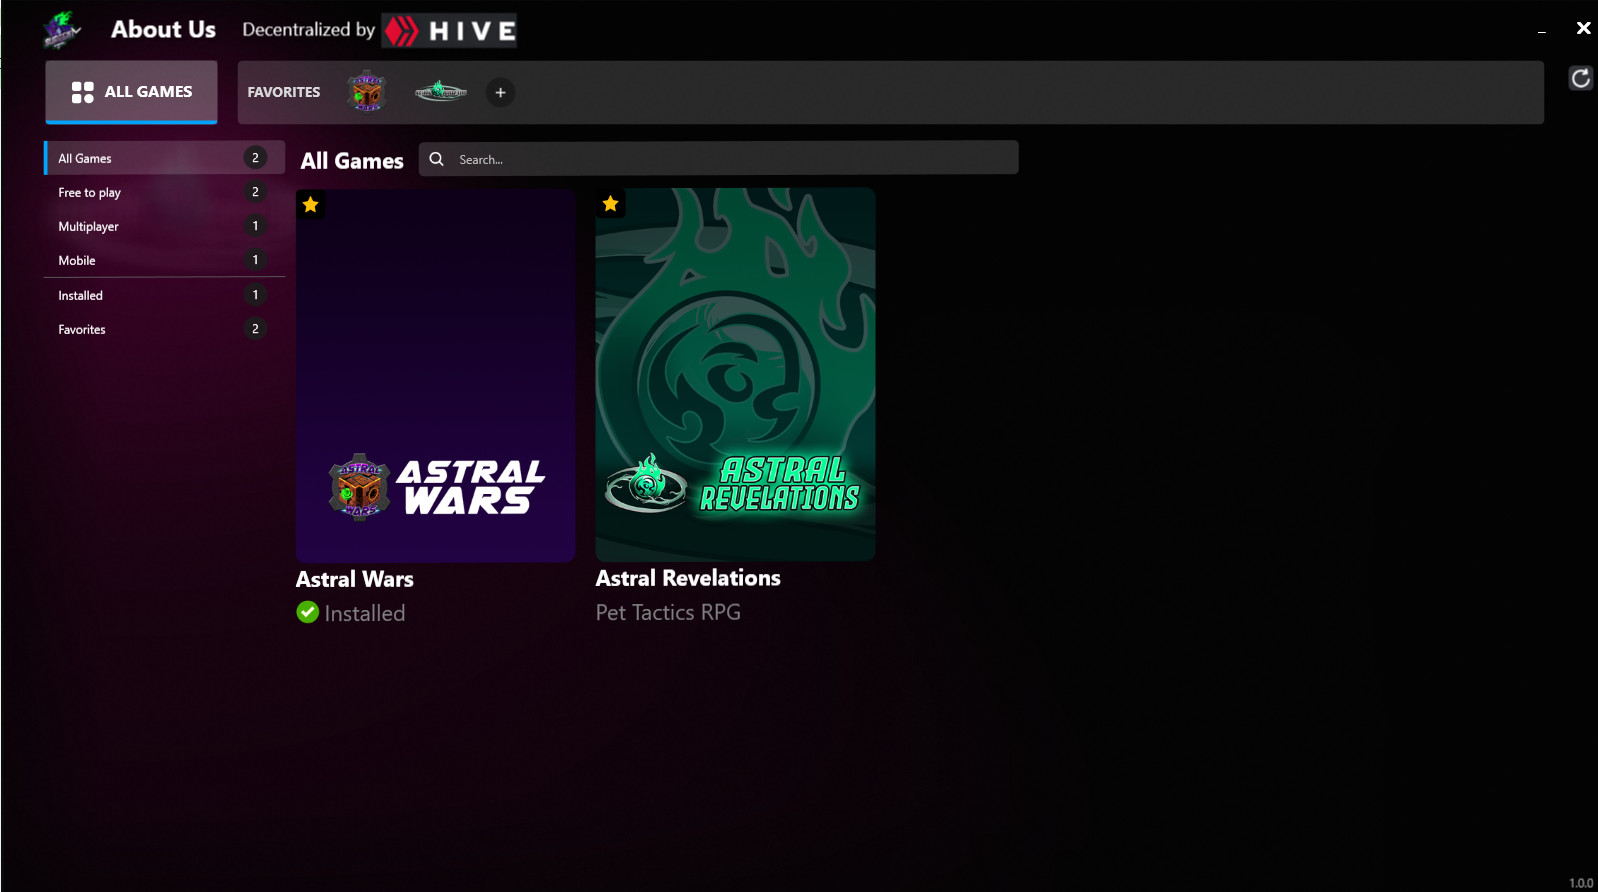Open the FAVORITES bar label
1598x892 pixels.
(x=284, y=92)
